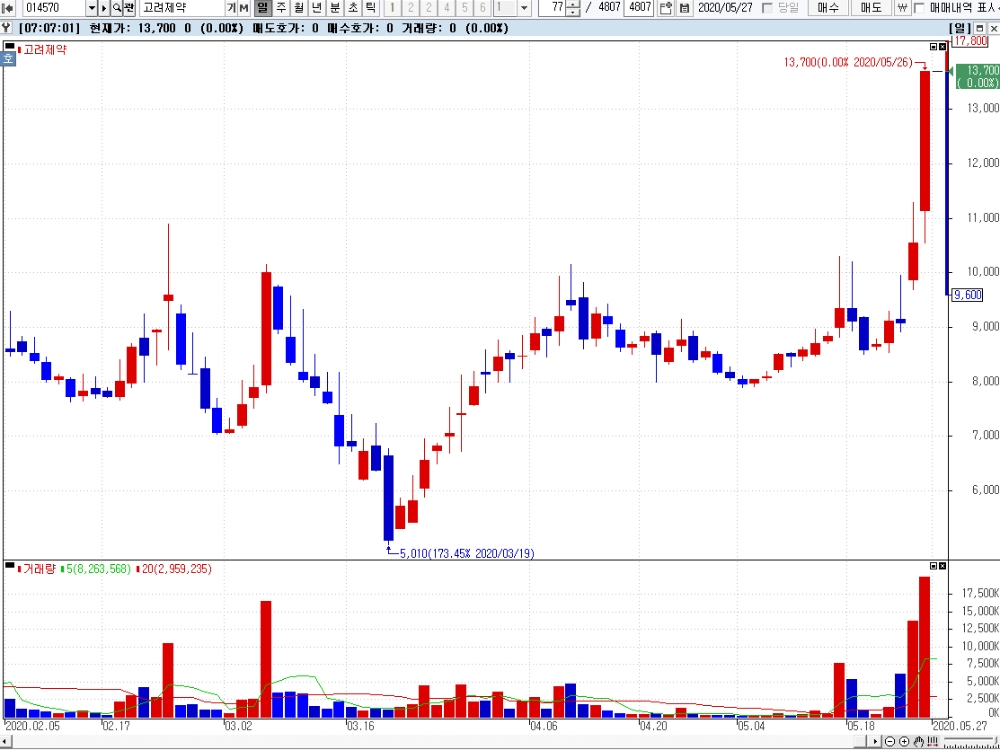
Task: Go back with the first-record arrow icon
Action: pos(8,8)
